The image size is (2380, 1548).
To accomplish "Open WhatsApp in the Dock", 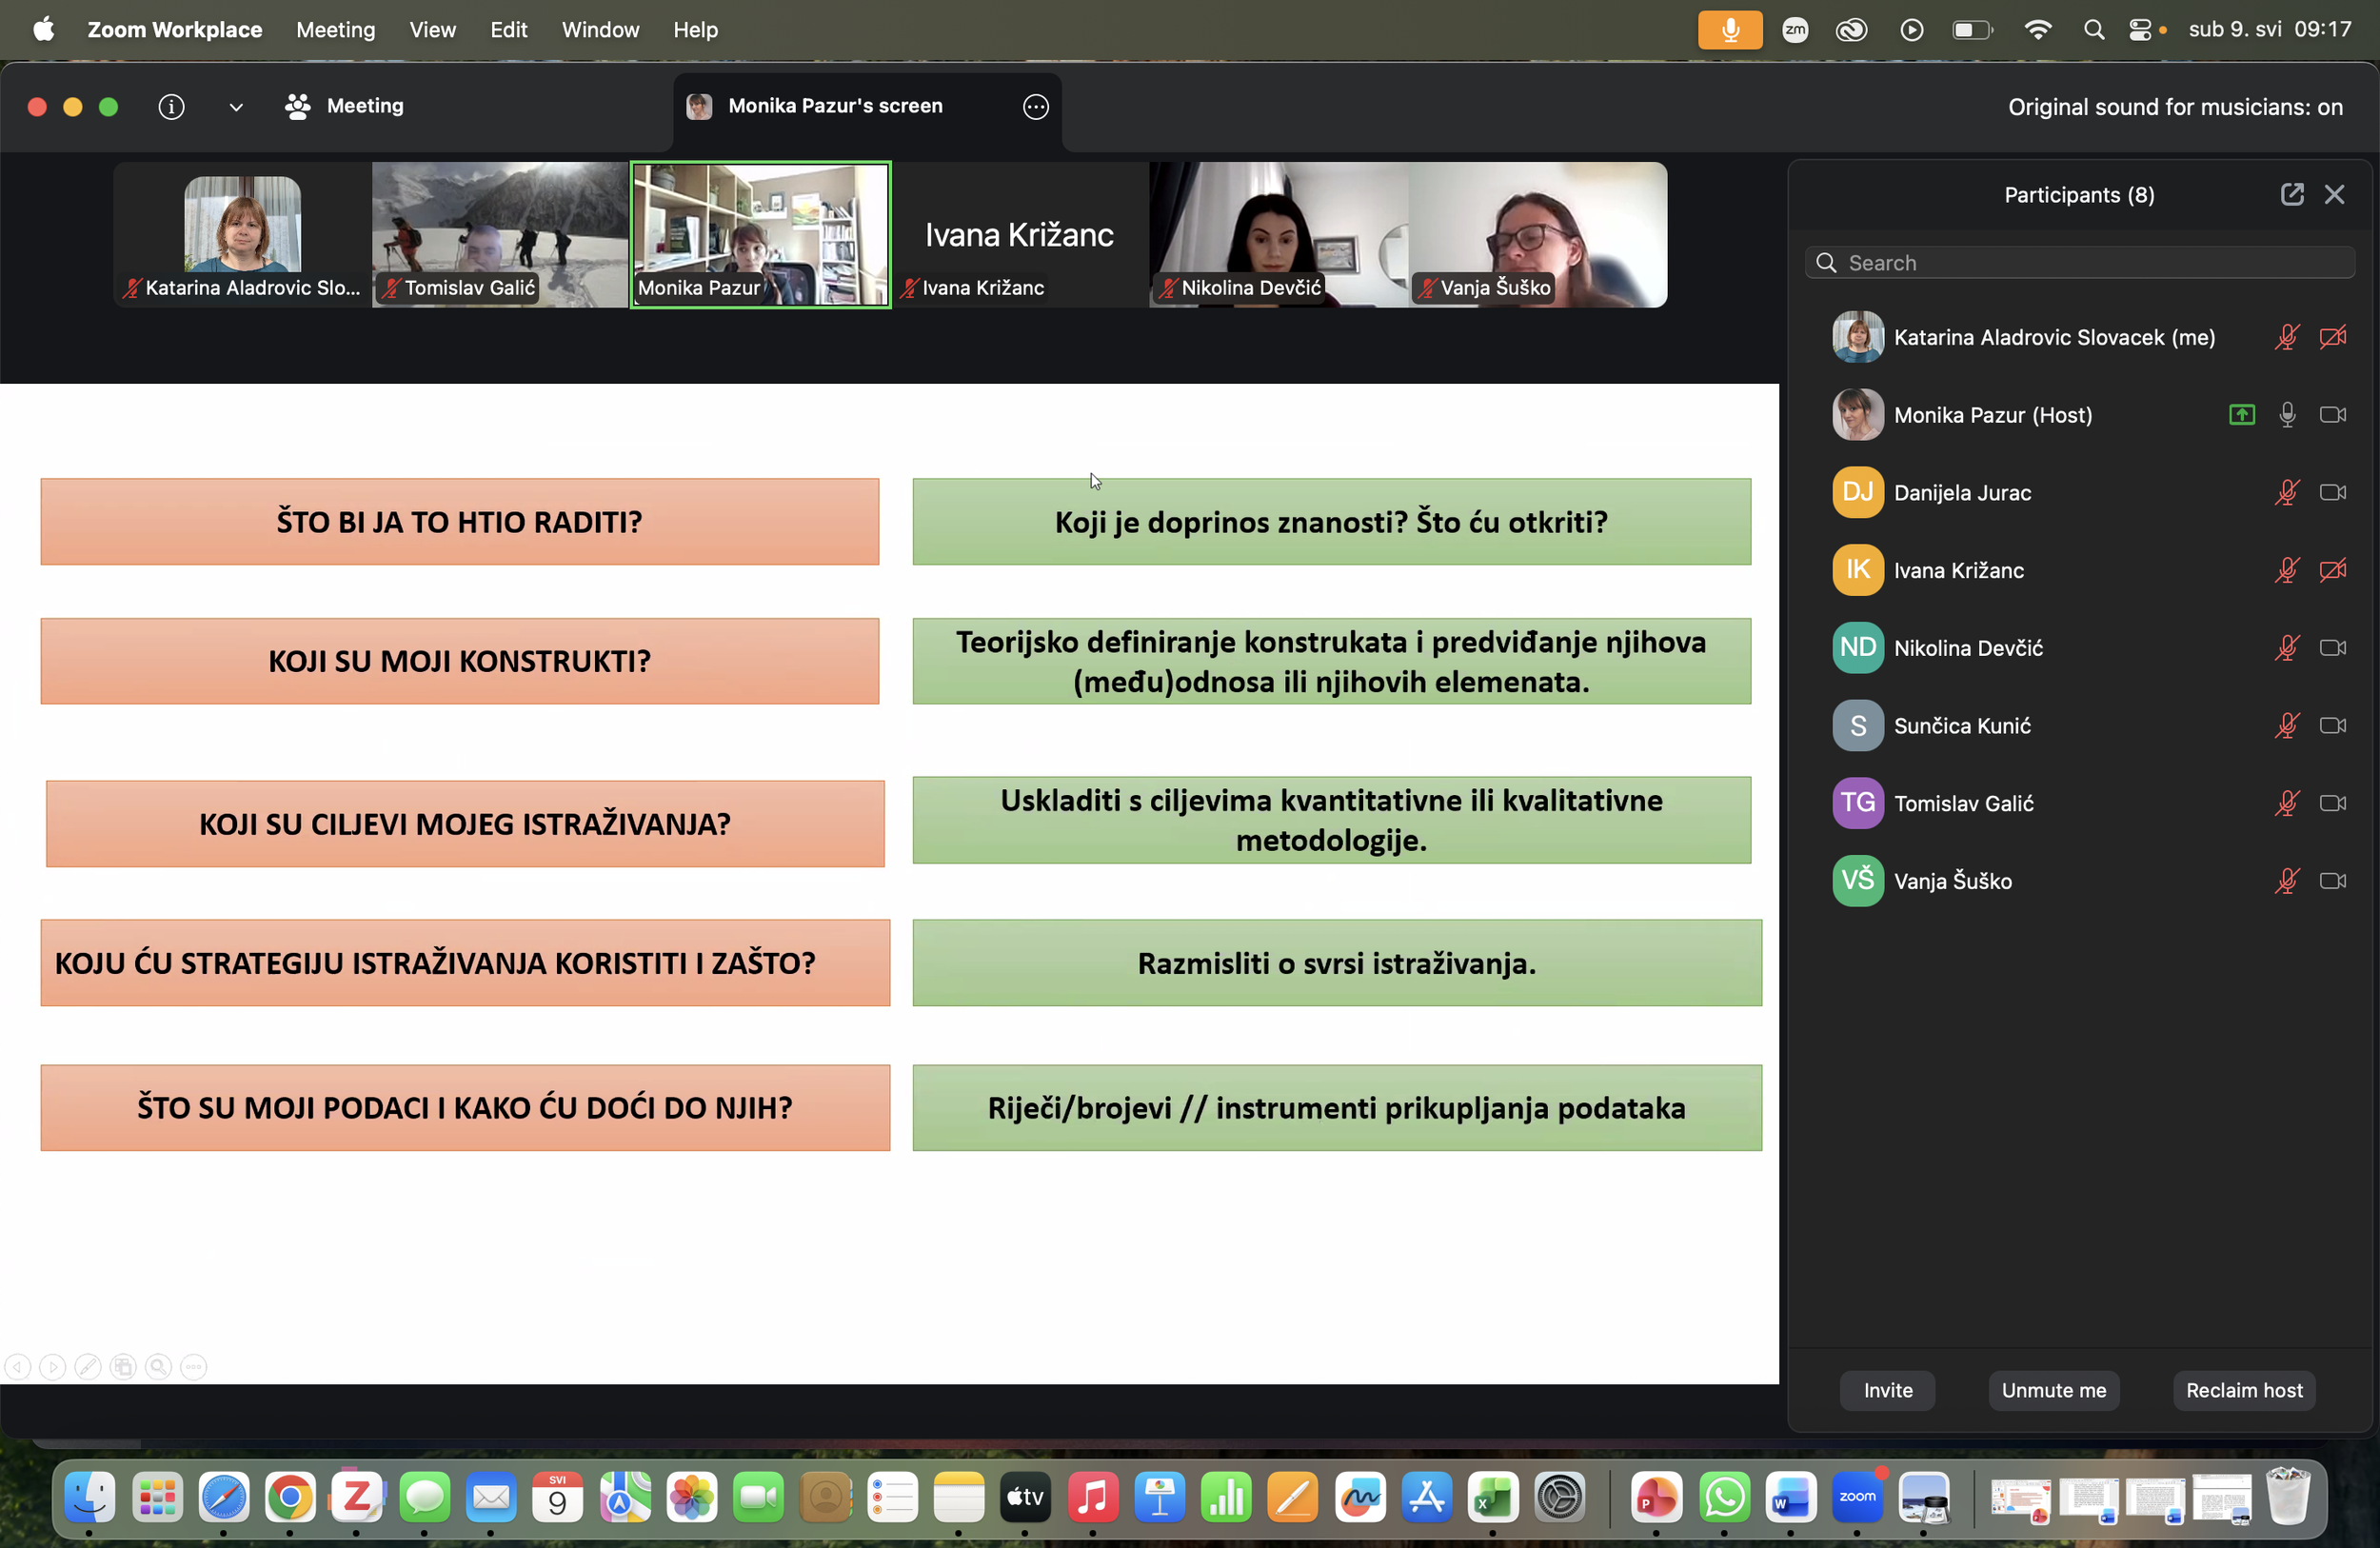I will pyautogui.click(x=1724, y=1496).
